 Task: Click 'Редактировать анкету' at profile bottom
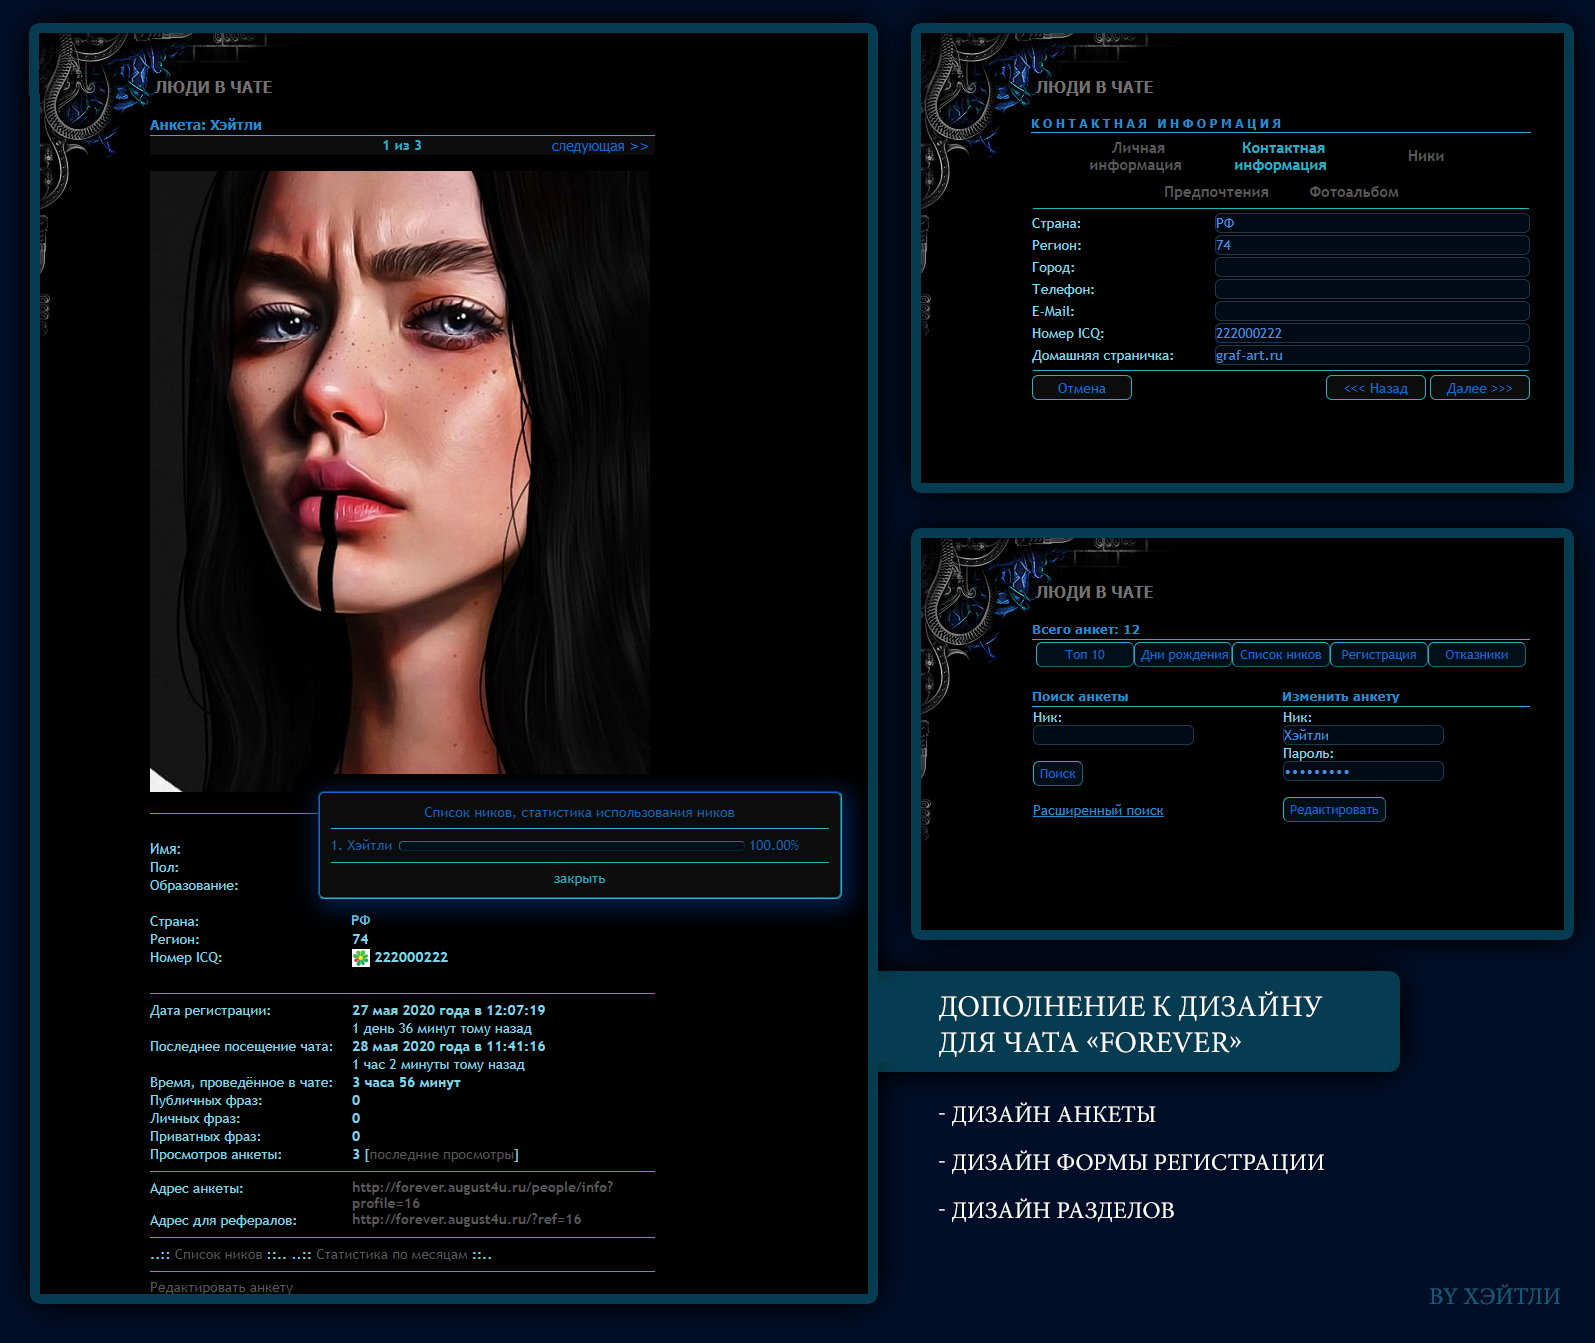[221, 1287]
